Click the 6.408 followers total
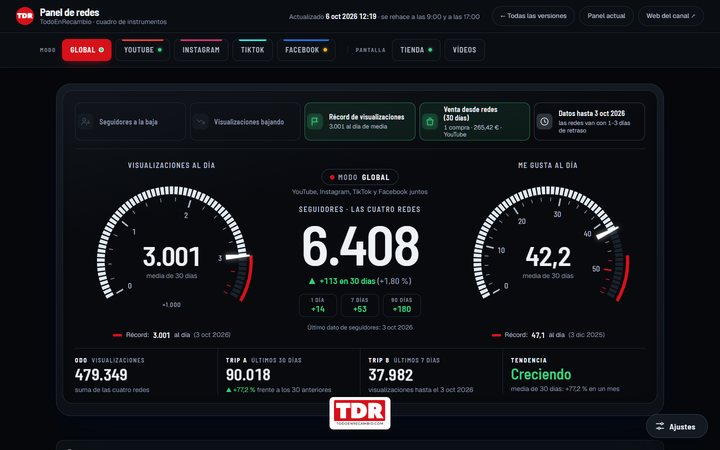 [x=360, y=246]
